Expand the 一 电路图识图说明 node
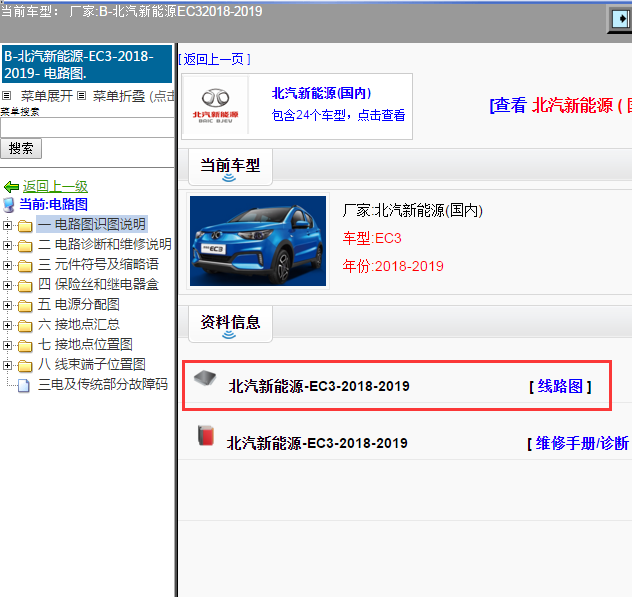This screenshot has width=632, height=597. point(7,225)
